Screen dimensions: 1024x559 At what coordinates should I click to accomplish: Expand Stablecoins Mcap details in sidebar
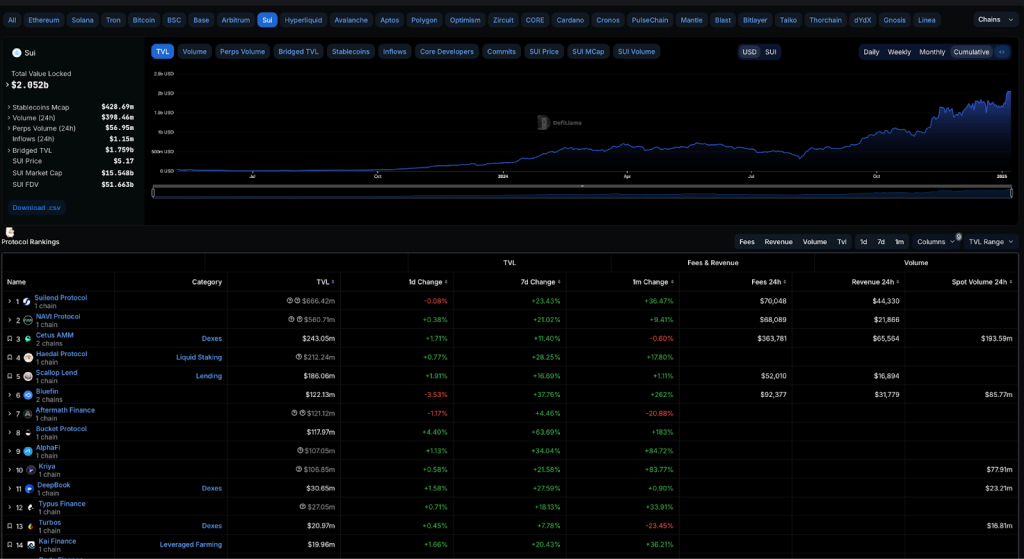(x=8, y=107)
